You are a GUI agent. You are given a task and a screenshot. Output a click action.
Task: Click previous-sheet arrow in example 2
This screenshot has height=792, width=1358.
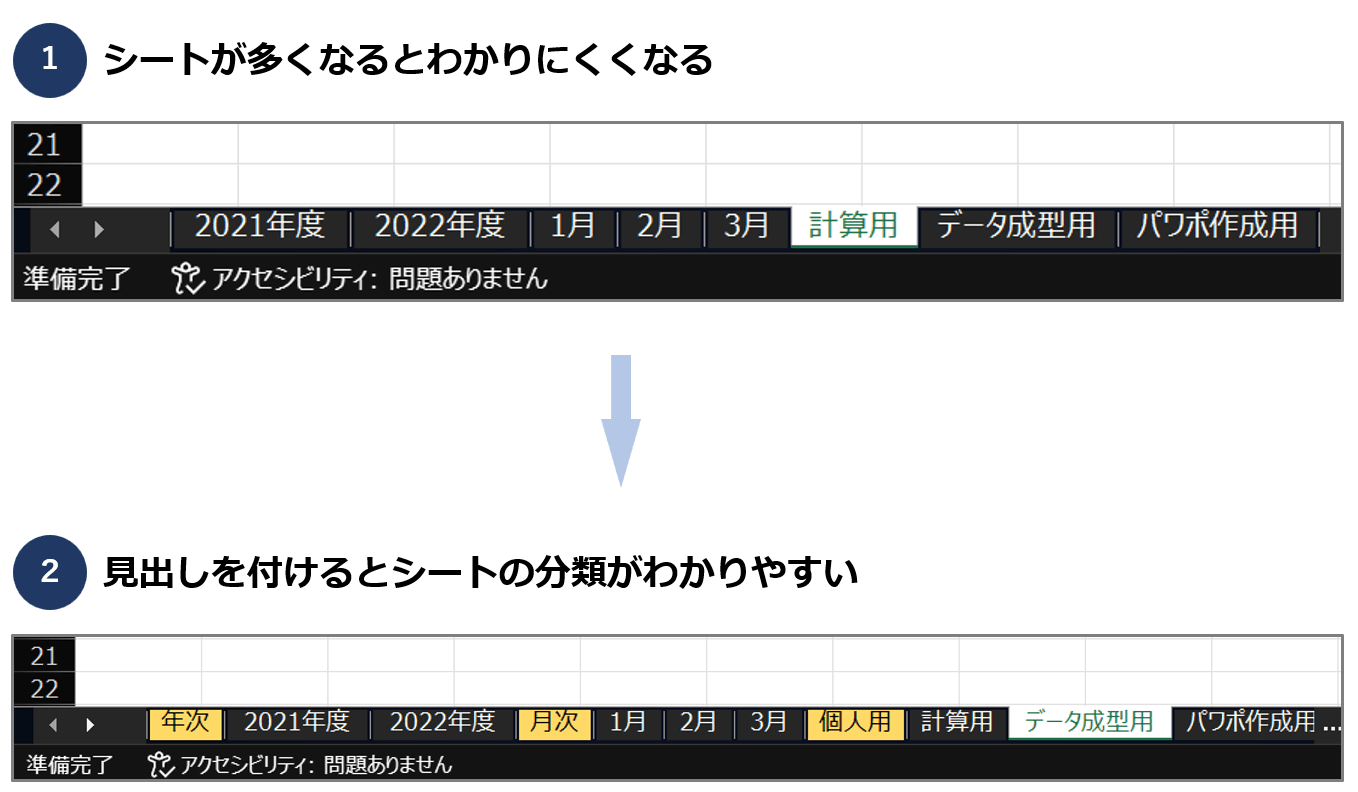(x=54, y=724)
